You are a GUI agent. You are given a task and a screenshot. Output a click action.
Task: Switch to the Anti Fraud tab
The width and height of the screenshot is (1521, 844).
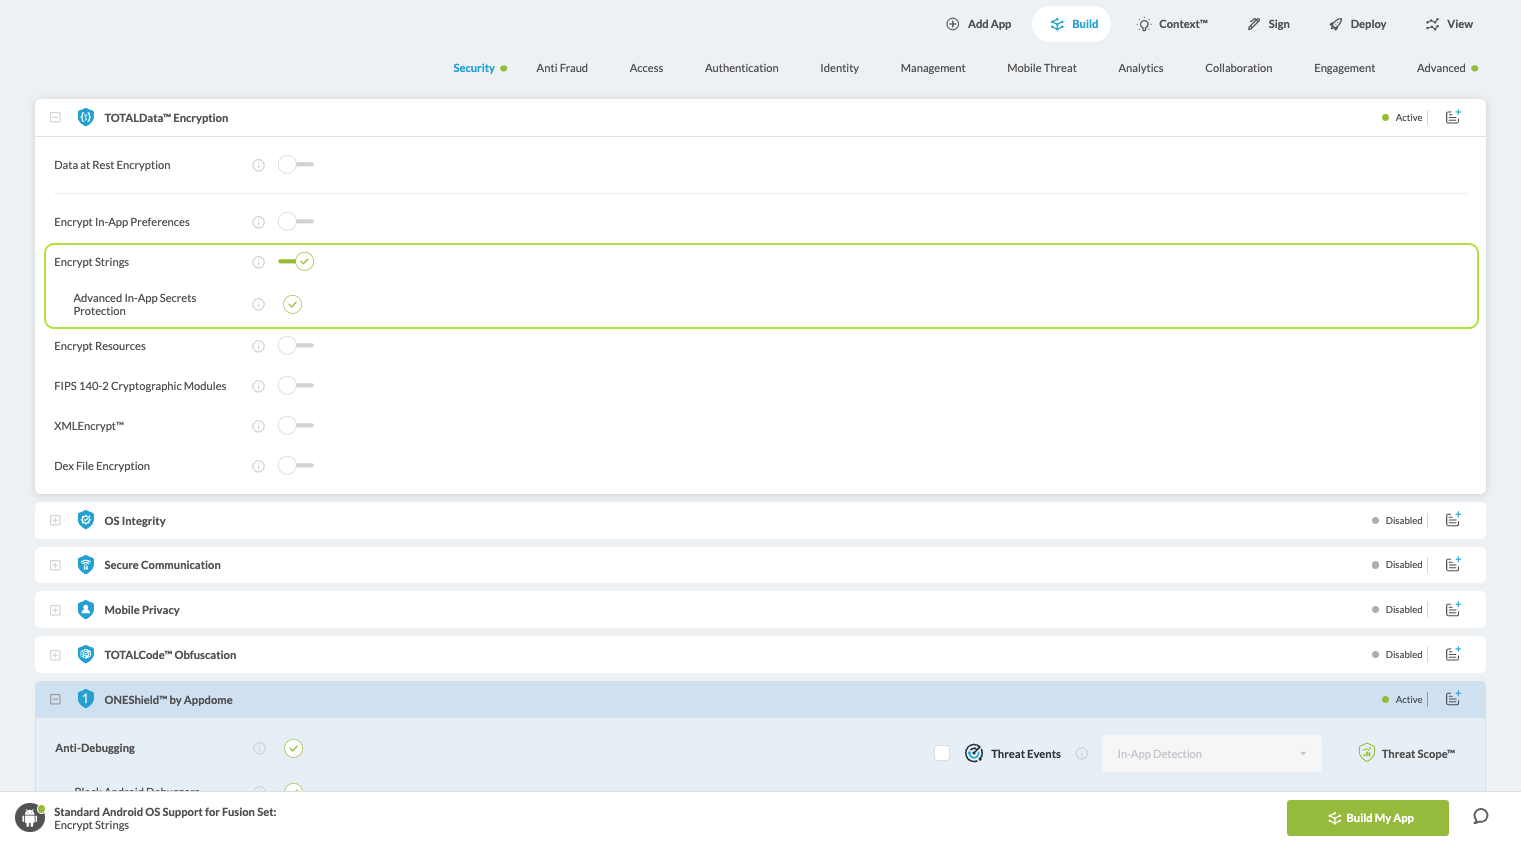(561, 68)
